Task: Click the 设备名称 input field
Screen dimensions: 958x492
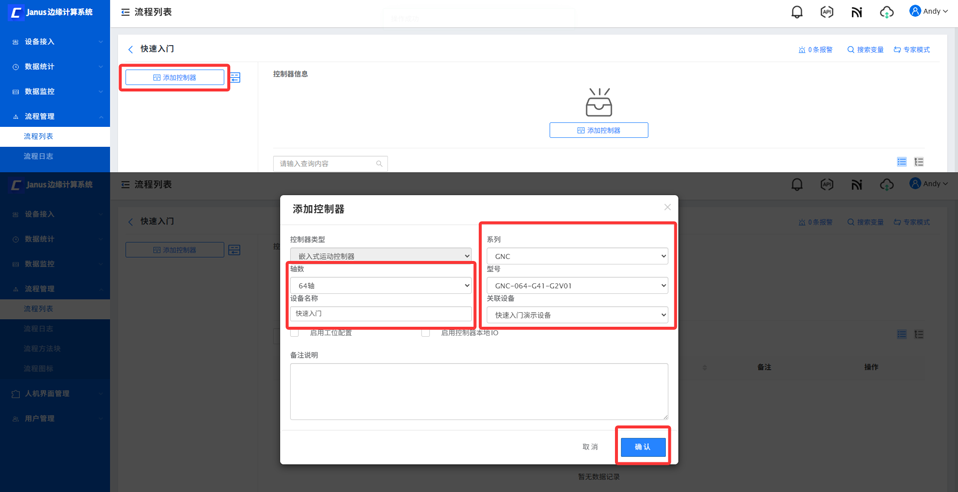Action: coord(380,314)
